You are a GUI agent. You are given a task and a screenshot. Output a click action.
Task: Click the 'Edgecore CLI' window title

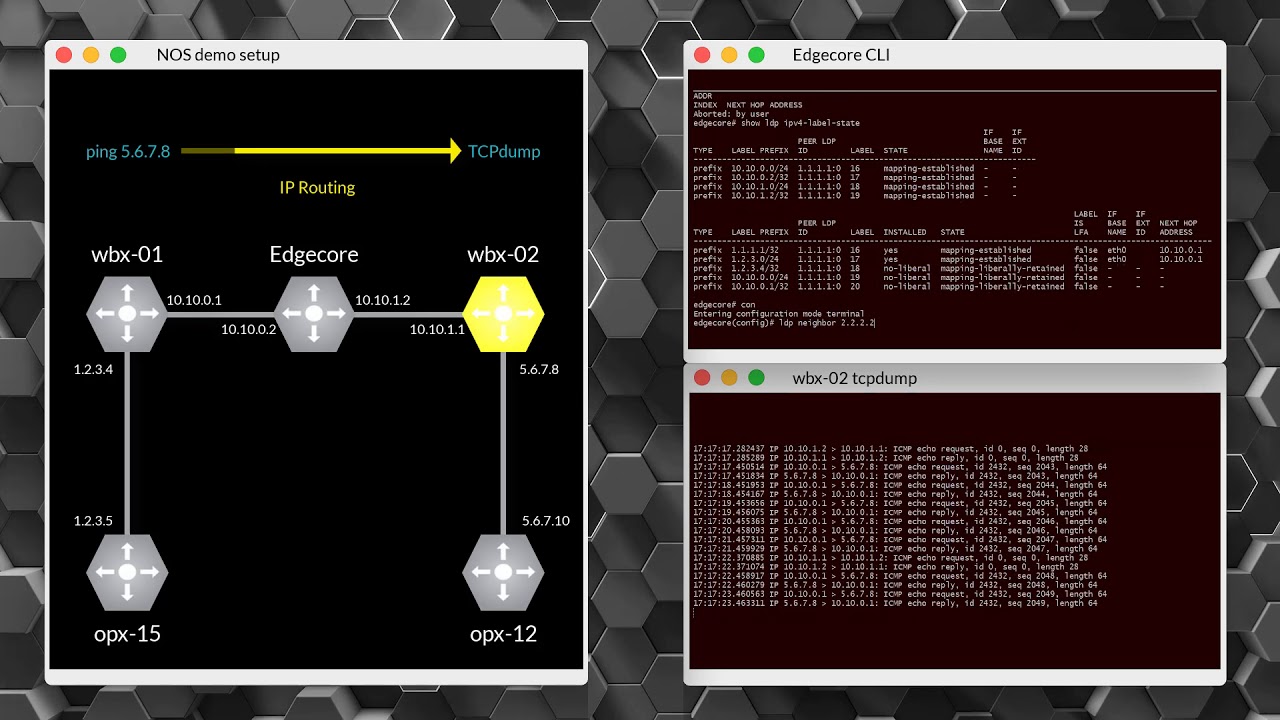point(841,55)
